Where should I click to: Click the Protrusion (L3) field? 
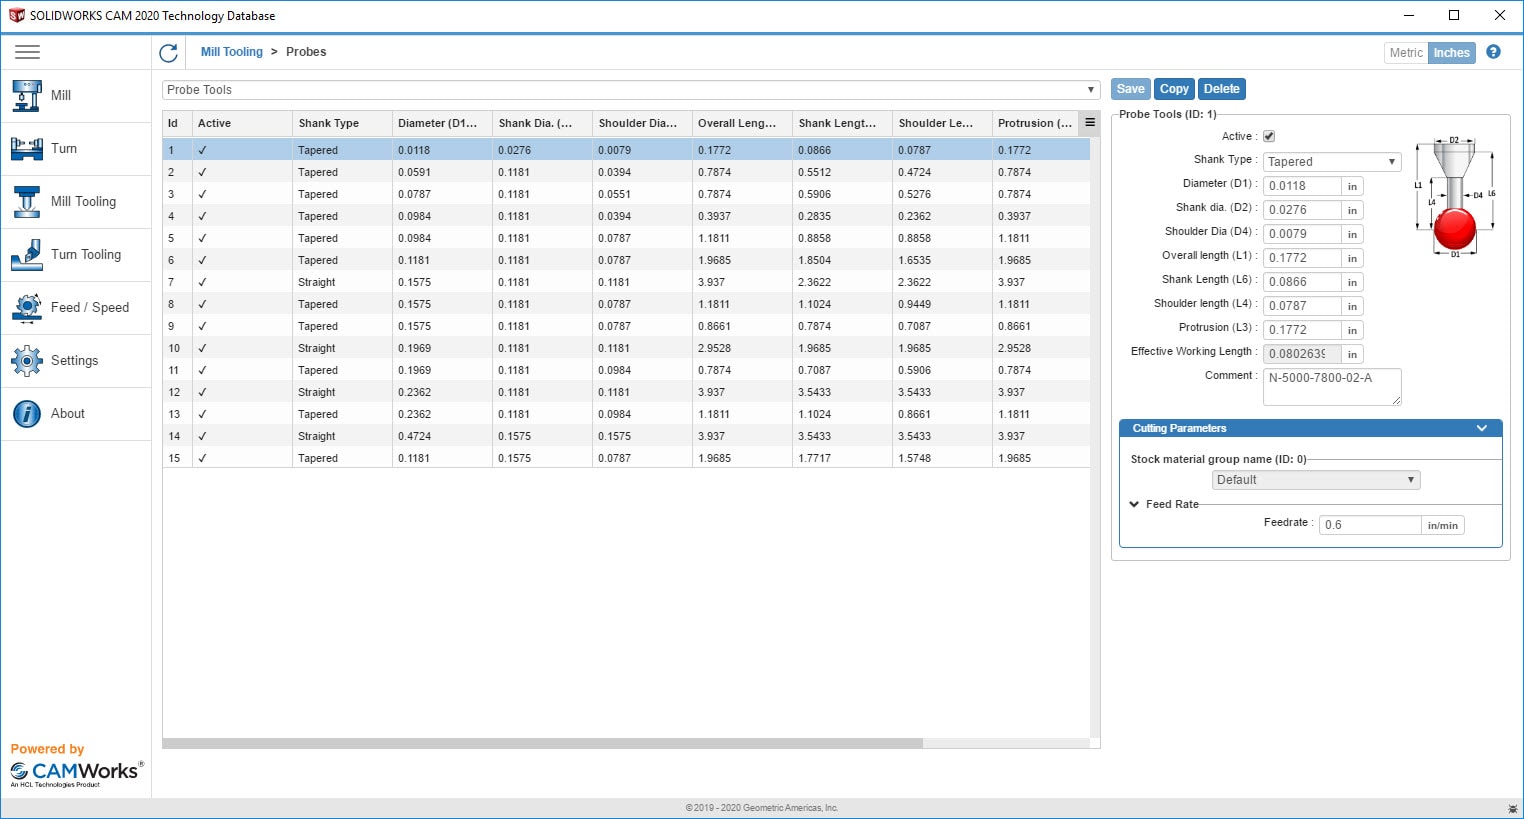[x=1302, y=330]
